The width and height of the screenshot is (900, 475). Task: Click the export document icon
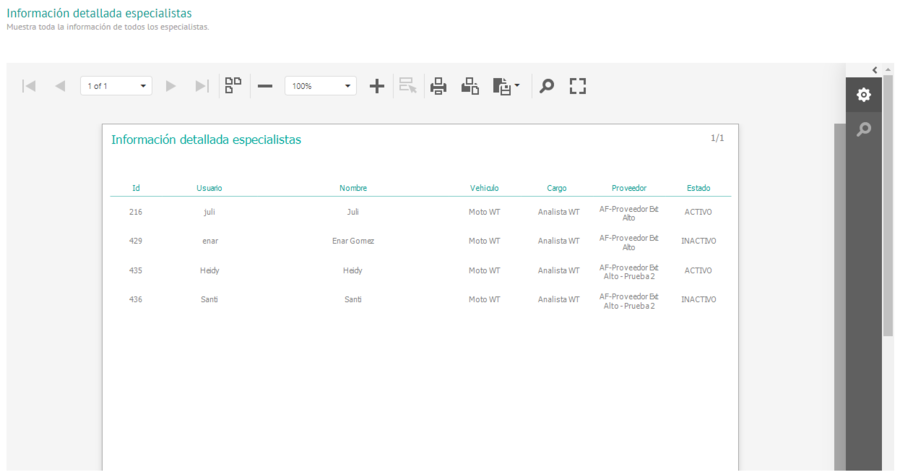pyautogui.click(x=502, y=86)
